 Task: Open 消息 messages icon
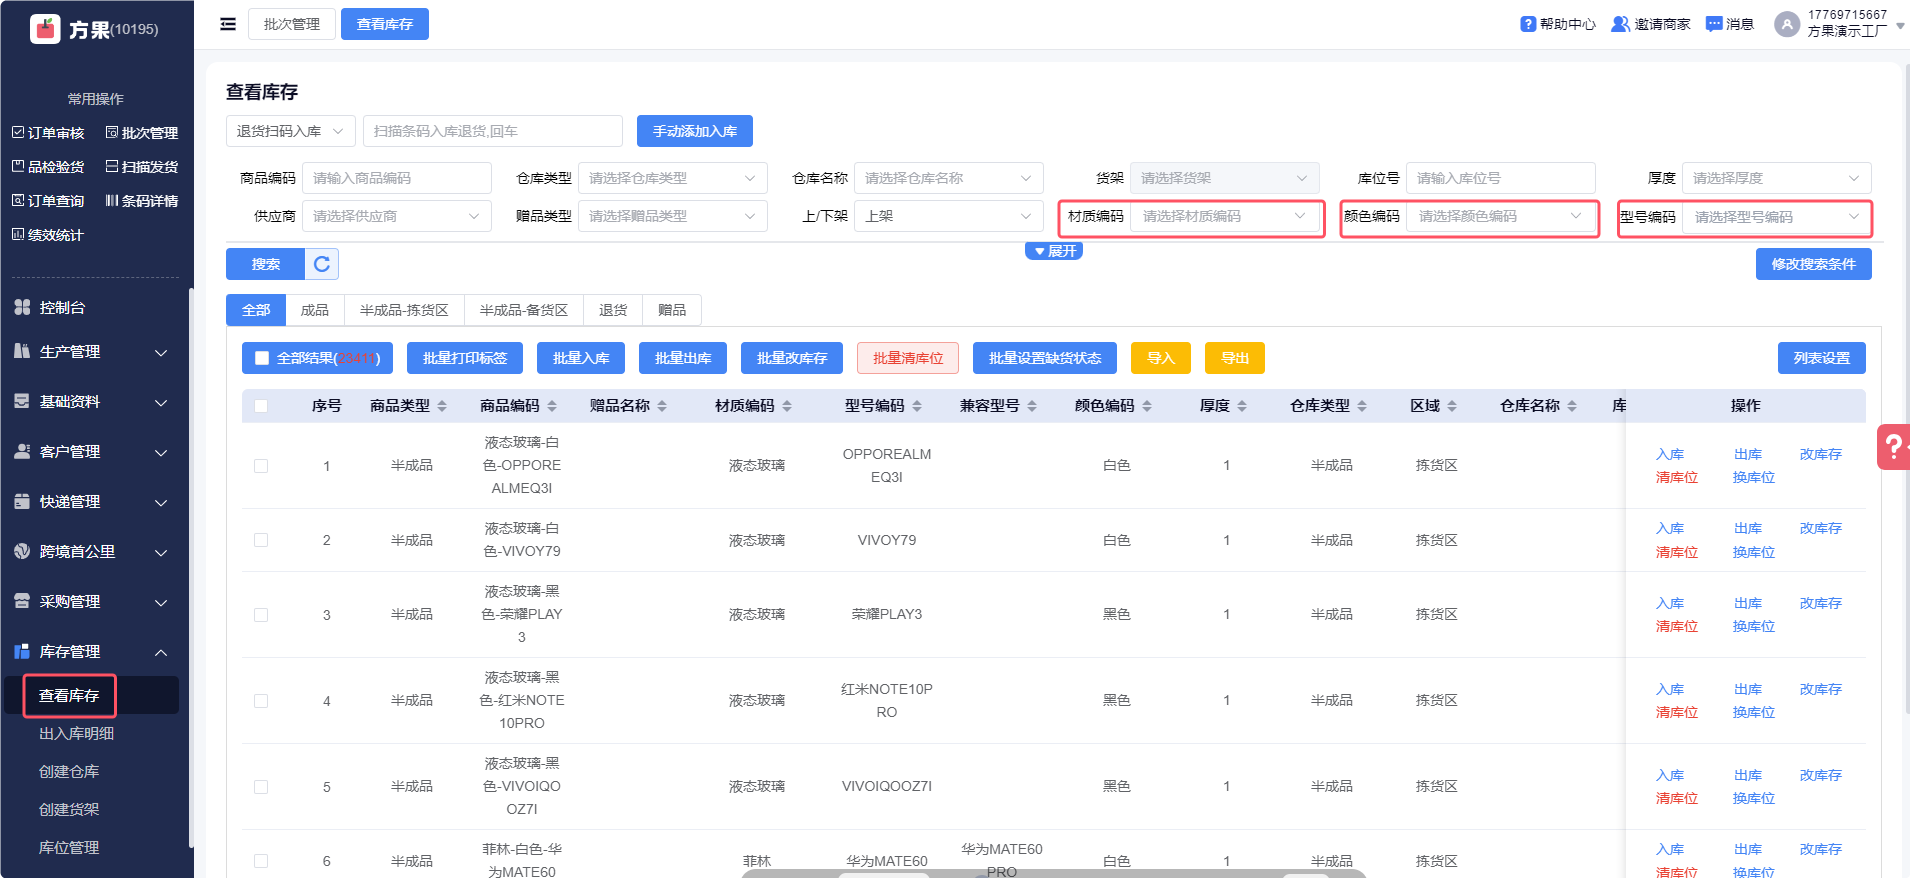coord(1714,24)
